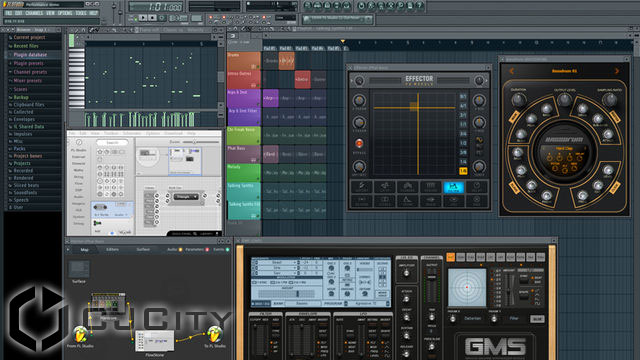Click the Bank button in the GMS display

278,304
